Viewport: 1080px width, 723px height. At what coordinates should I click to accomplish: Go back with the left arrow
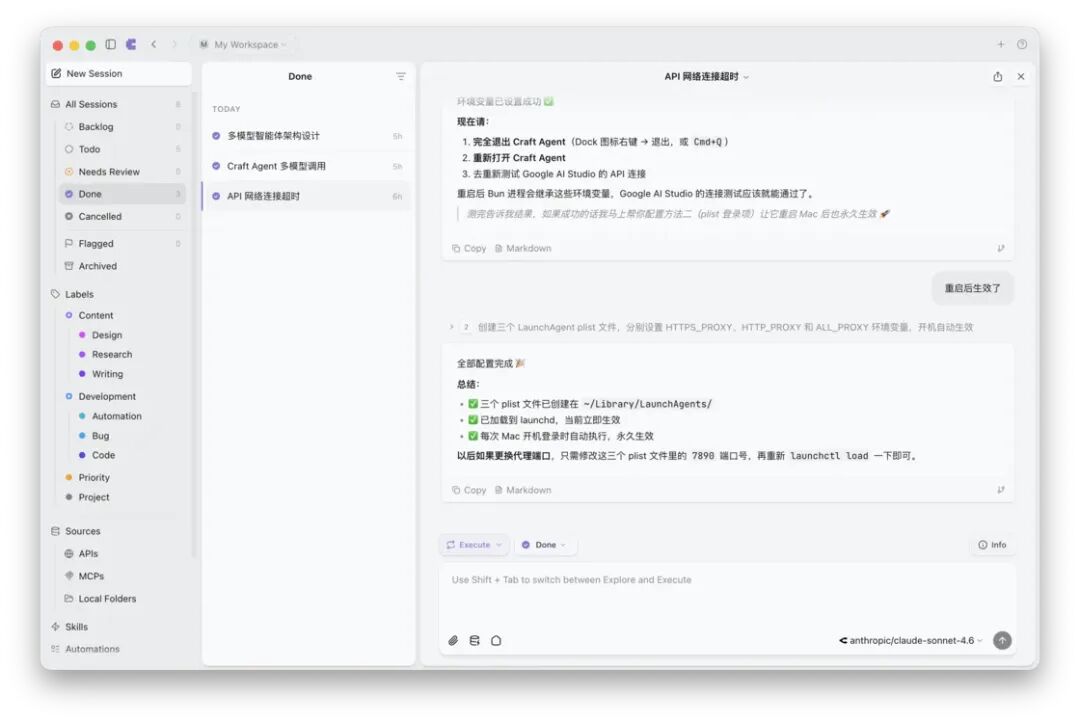tap(154, 44)
